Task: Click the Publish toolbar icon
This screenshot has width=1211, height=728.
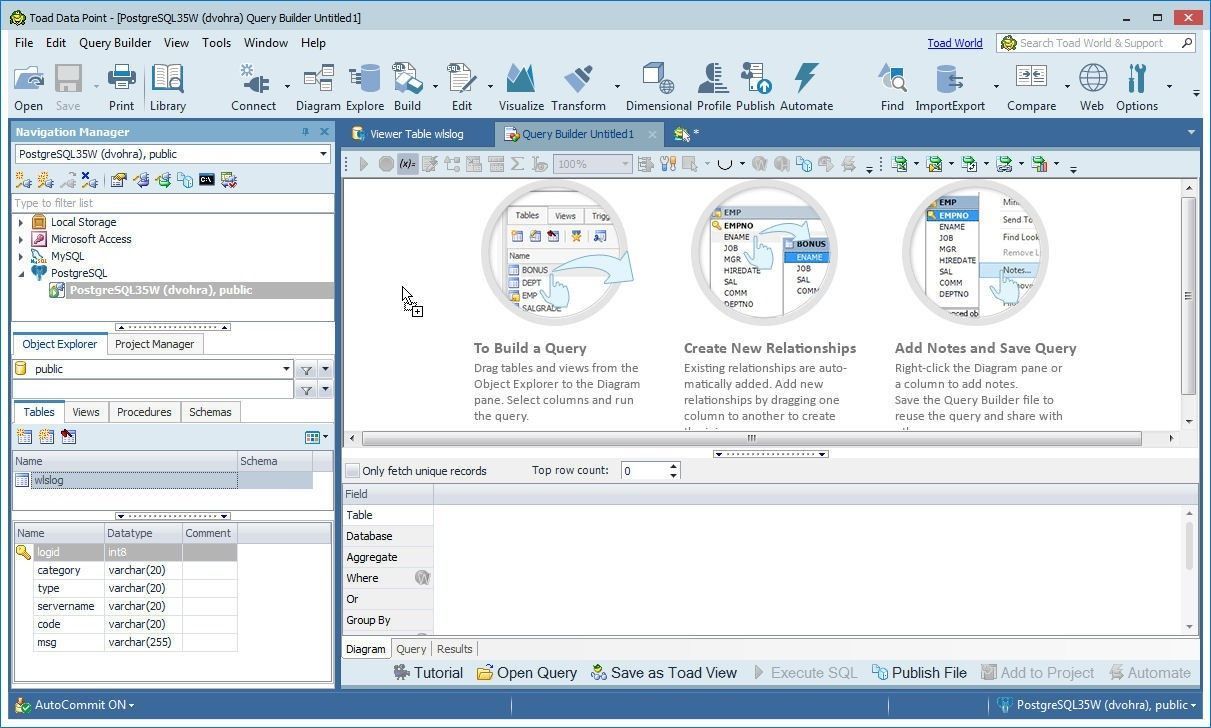Action: tap(755, 87)
